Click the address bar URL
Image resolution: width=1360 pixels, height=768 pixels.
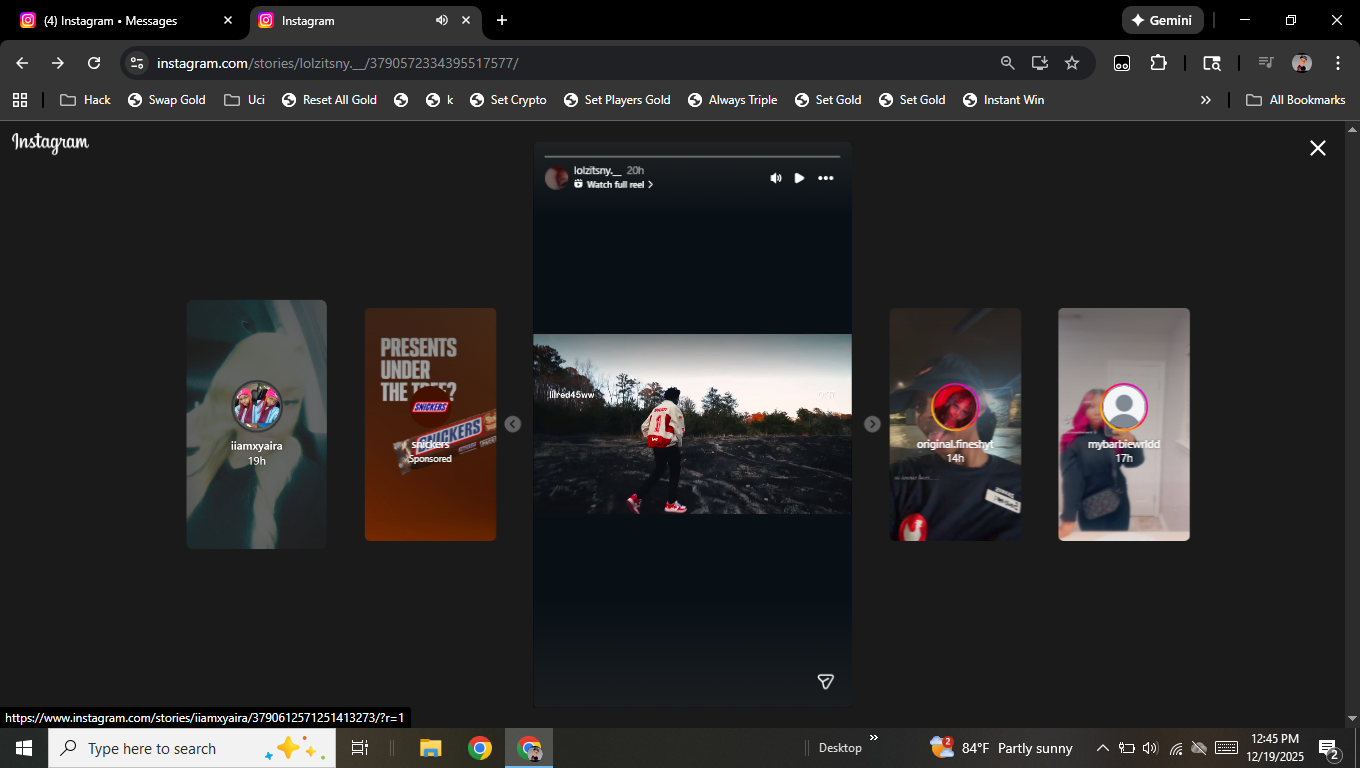pyautogui.click(x=337, y=63)
